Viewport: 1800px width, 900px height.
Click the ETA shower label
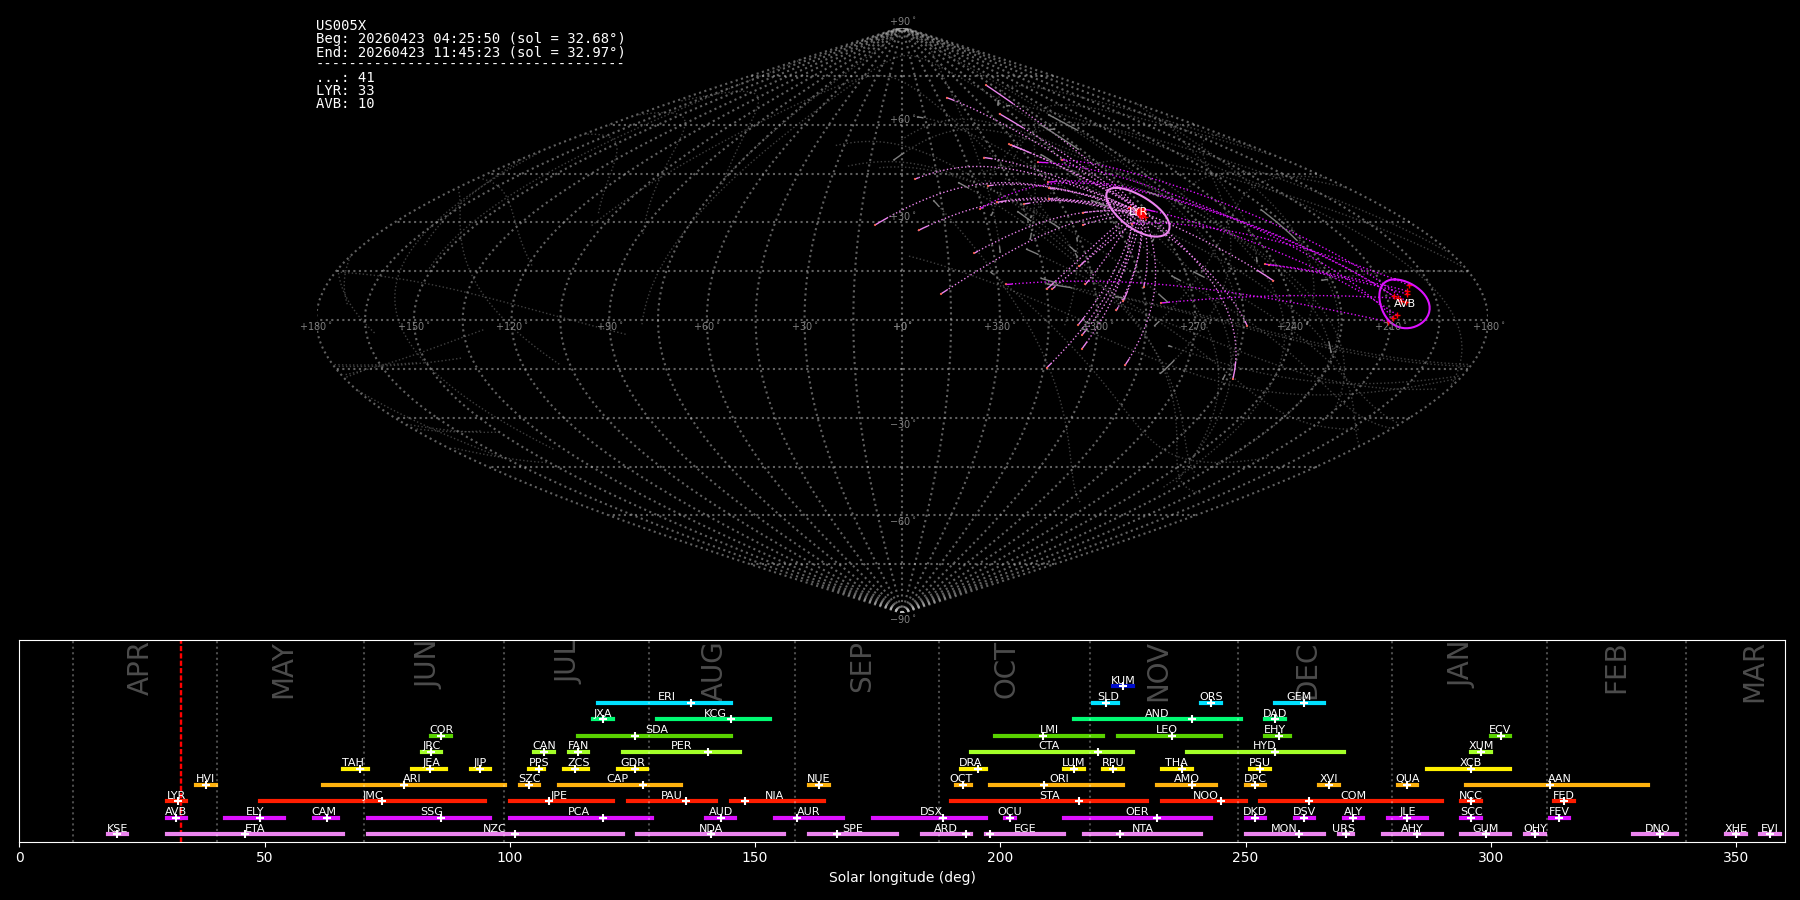[x=255, y=829]
